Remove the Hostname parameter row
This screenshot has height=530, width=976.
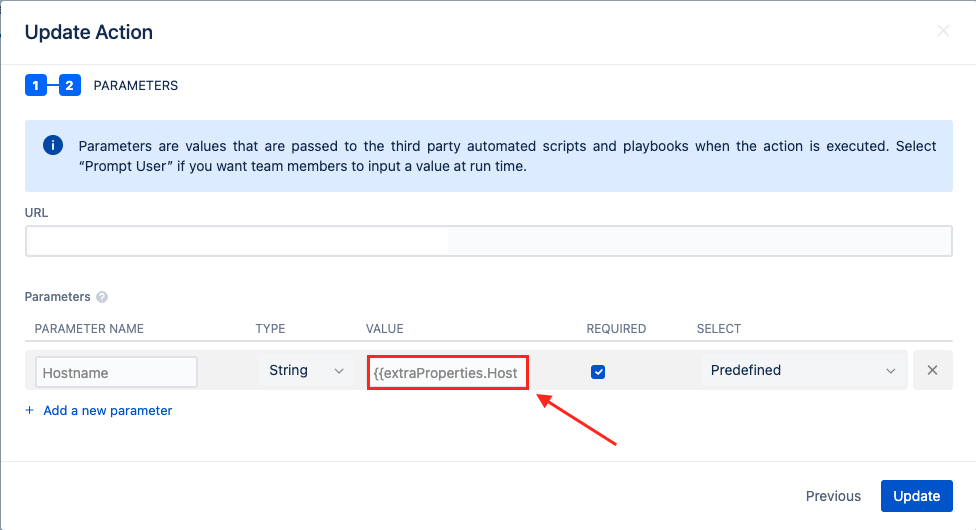pos(932,370)
